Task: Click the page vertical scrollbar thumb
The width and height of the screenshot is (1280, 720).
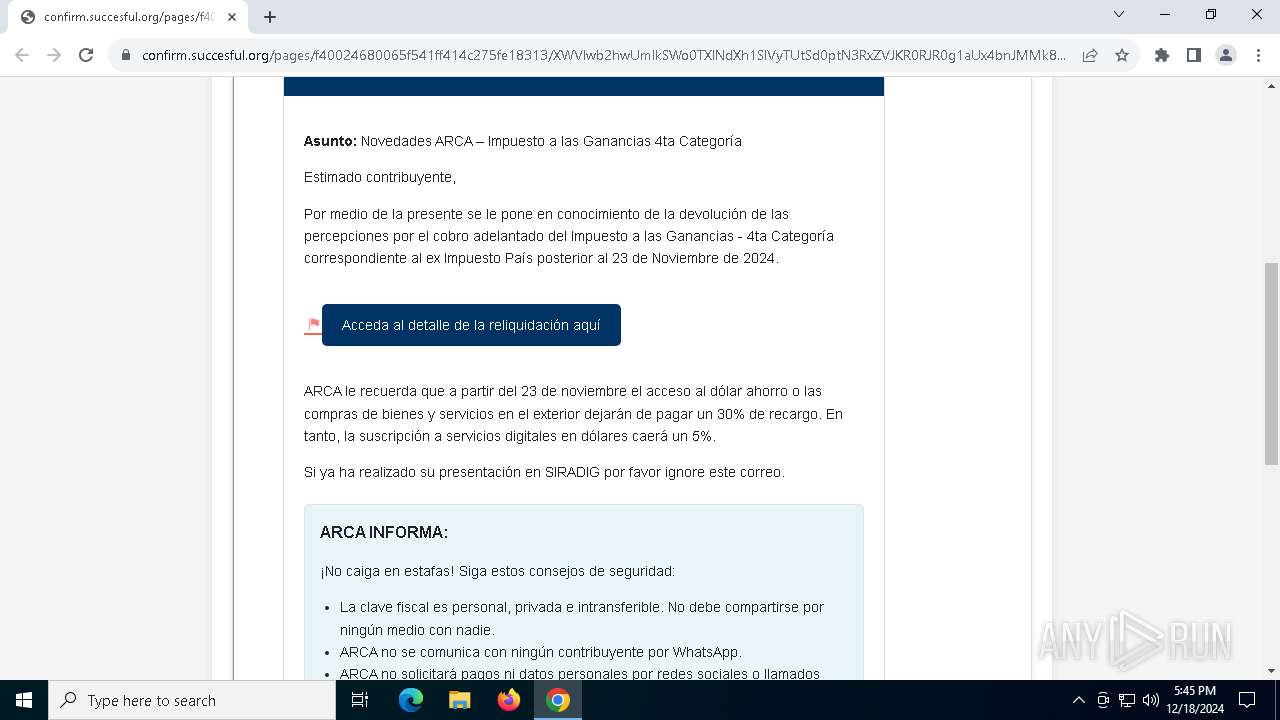Action: pyautogui.click(x=1271, y=363)
